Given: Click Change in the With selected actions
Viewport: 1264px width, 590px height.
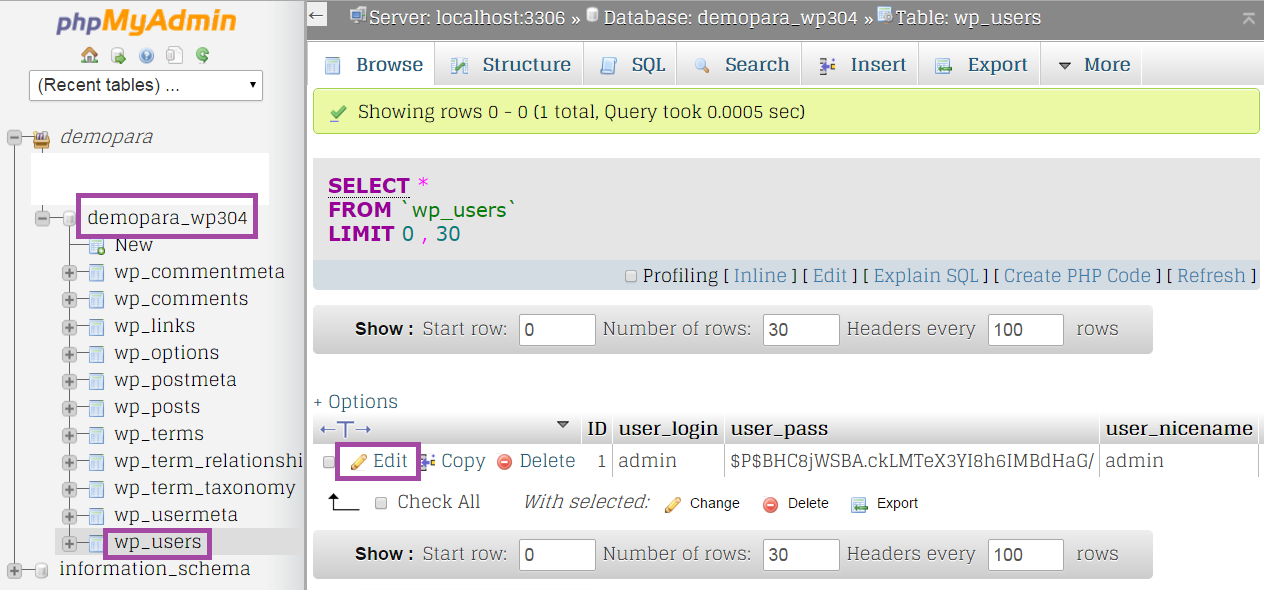Looking at the screenshot, I should 703,504.
